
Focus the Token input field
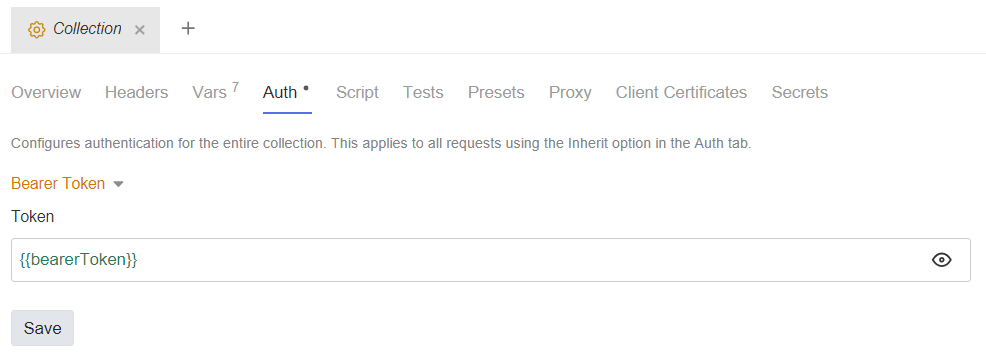[x=491, y=260]
